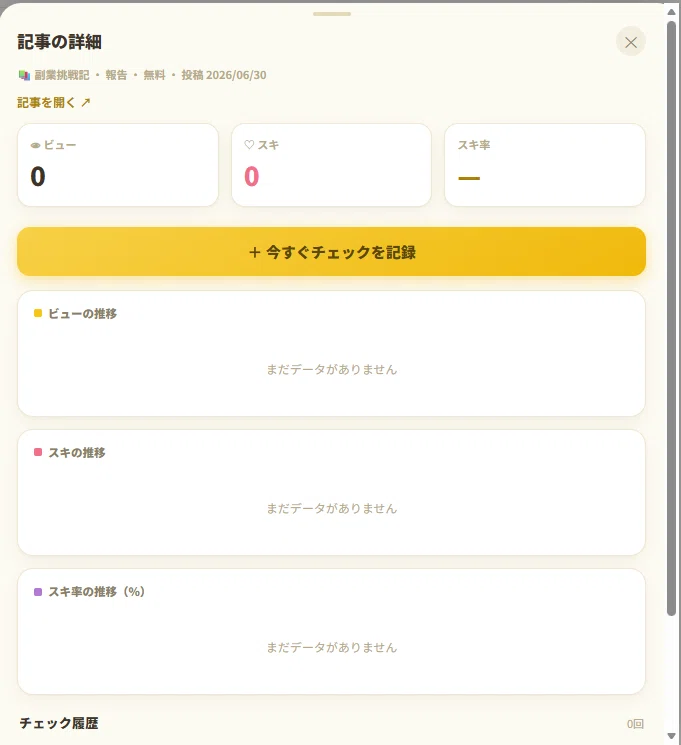Select the ビュー count card showing 0
The height and width of the screenshot is (745, 681).
[x=118, y=165]
